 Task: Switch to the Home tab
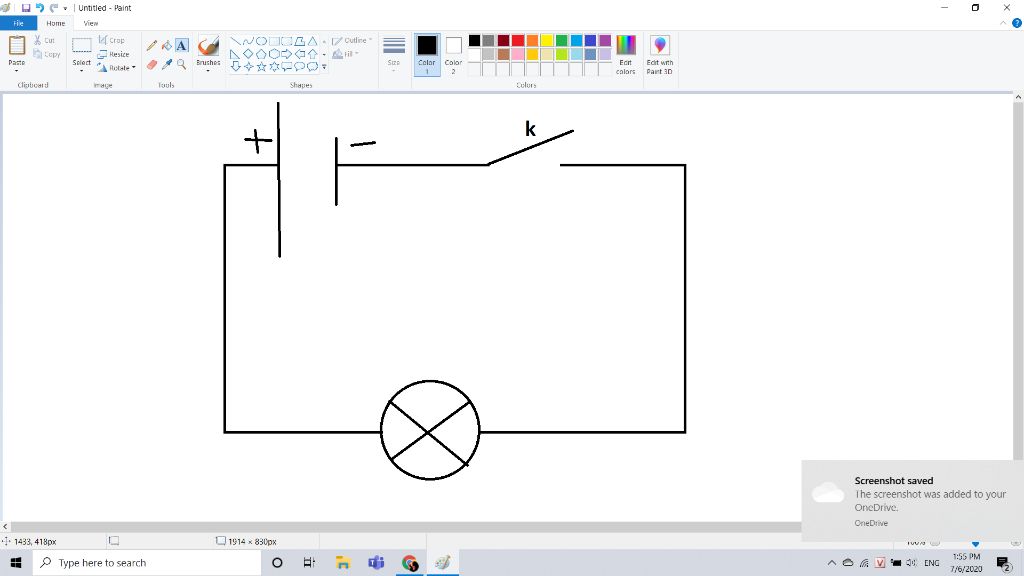click(x=56, y=23)
